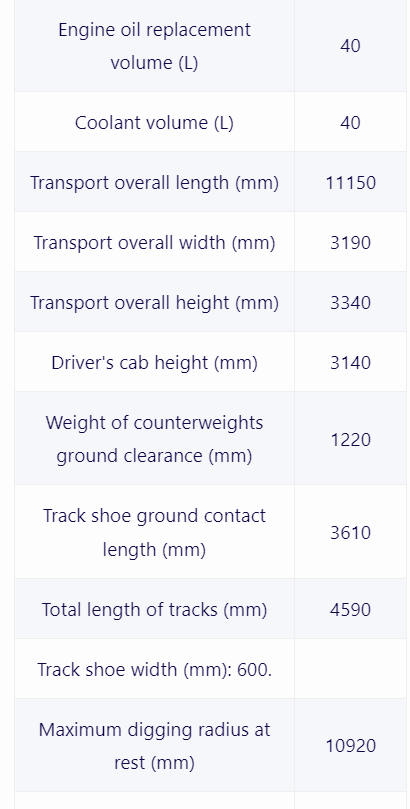Click the value 4590
Viewport: 410px width, 809px height.
pos(351,609)
